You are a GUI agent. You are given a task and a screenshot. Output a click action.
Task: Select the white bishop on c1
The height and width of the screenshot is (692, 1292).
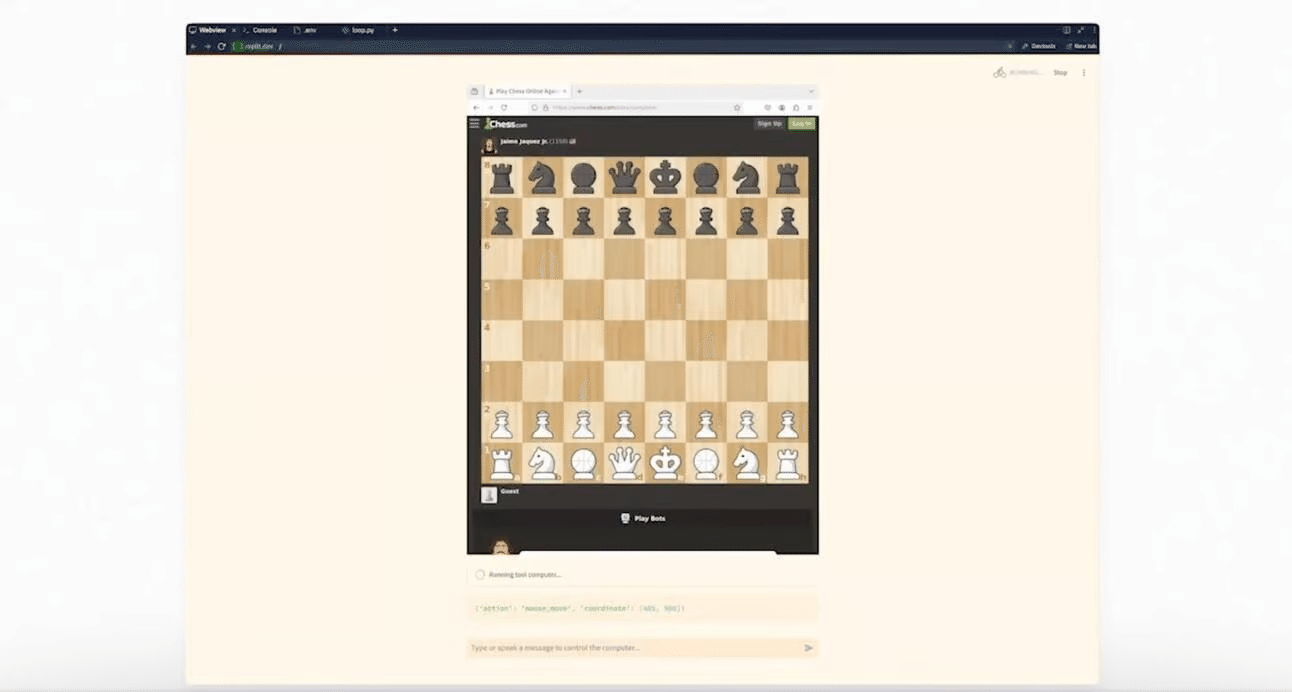583,464
